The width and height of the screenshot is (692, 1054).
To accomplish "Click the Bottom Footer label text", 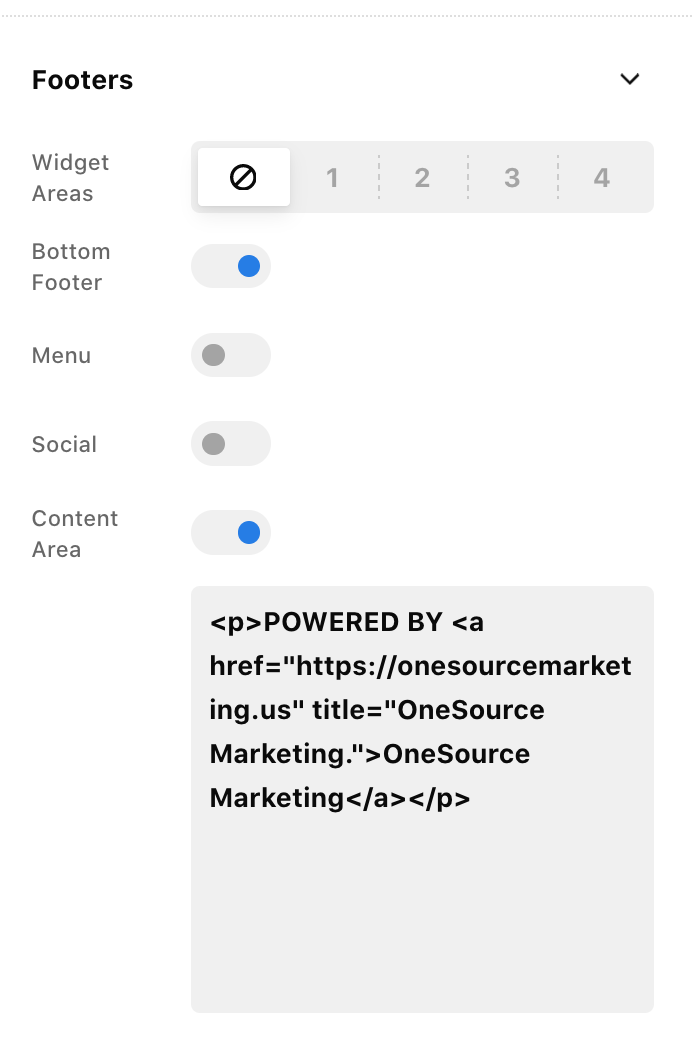I will 70,267.
